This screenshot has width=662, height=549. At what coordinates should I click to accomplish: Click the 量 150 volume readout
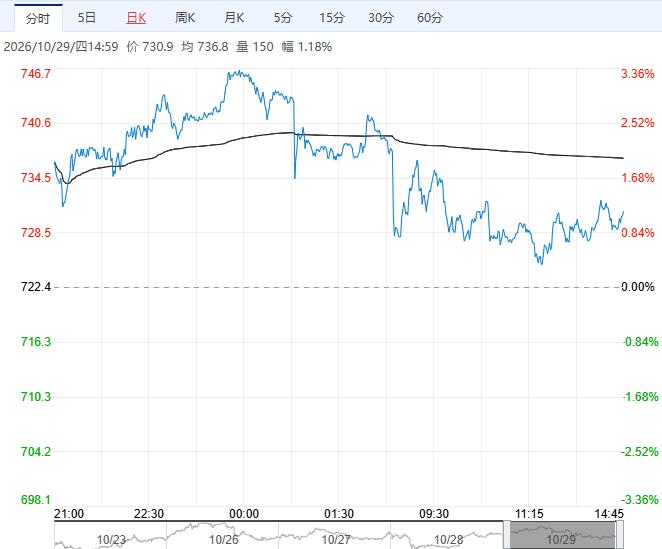(255, 46)
